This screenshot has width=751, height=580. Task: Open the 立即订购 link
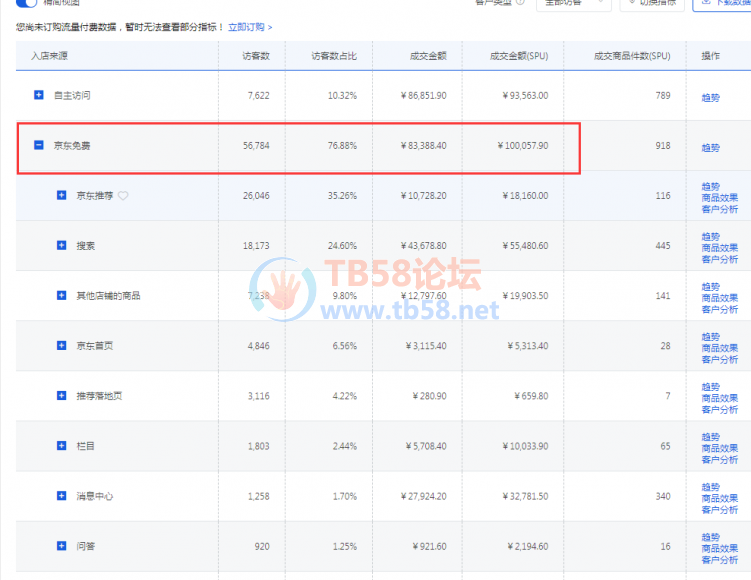[x=250, y=27]
